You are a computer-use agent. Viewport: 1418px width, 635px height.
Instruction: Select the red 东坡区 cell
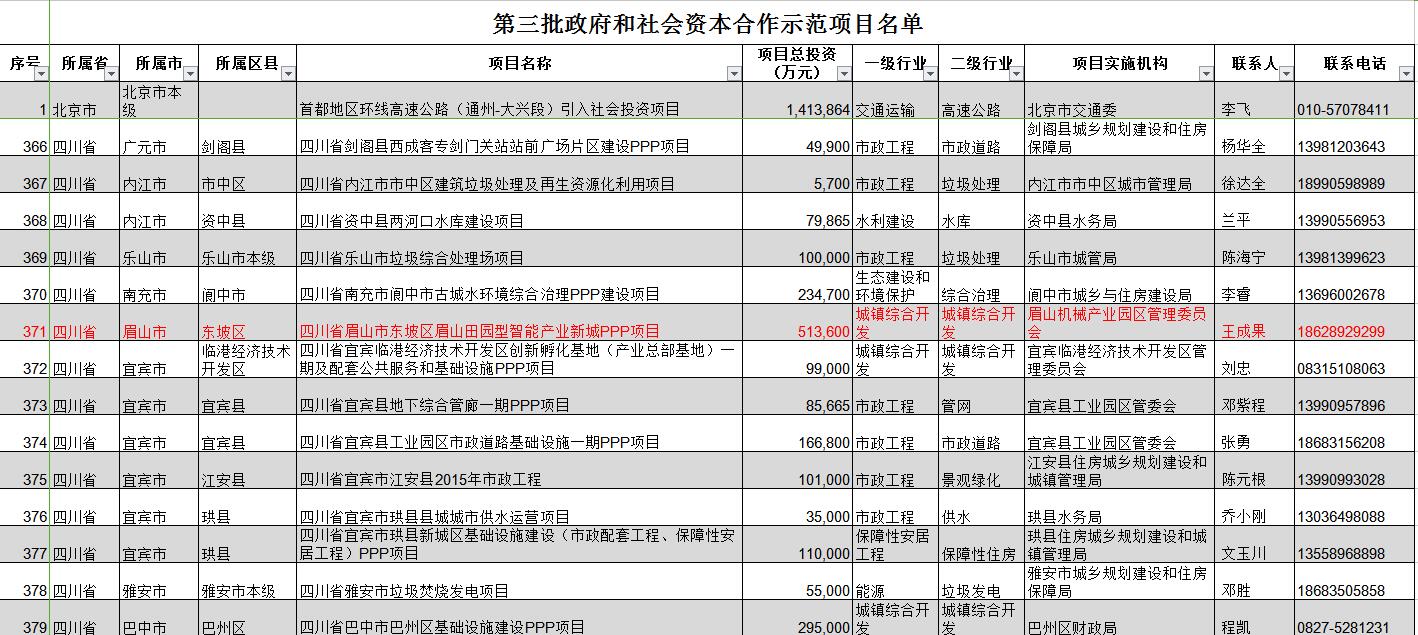pos(248,323)
